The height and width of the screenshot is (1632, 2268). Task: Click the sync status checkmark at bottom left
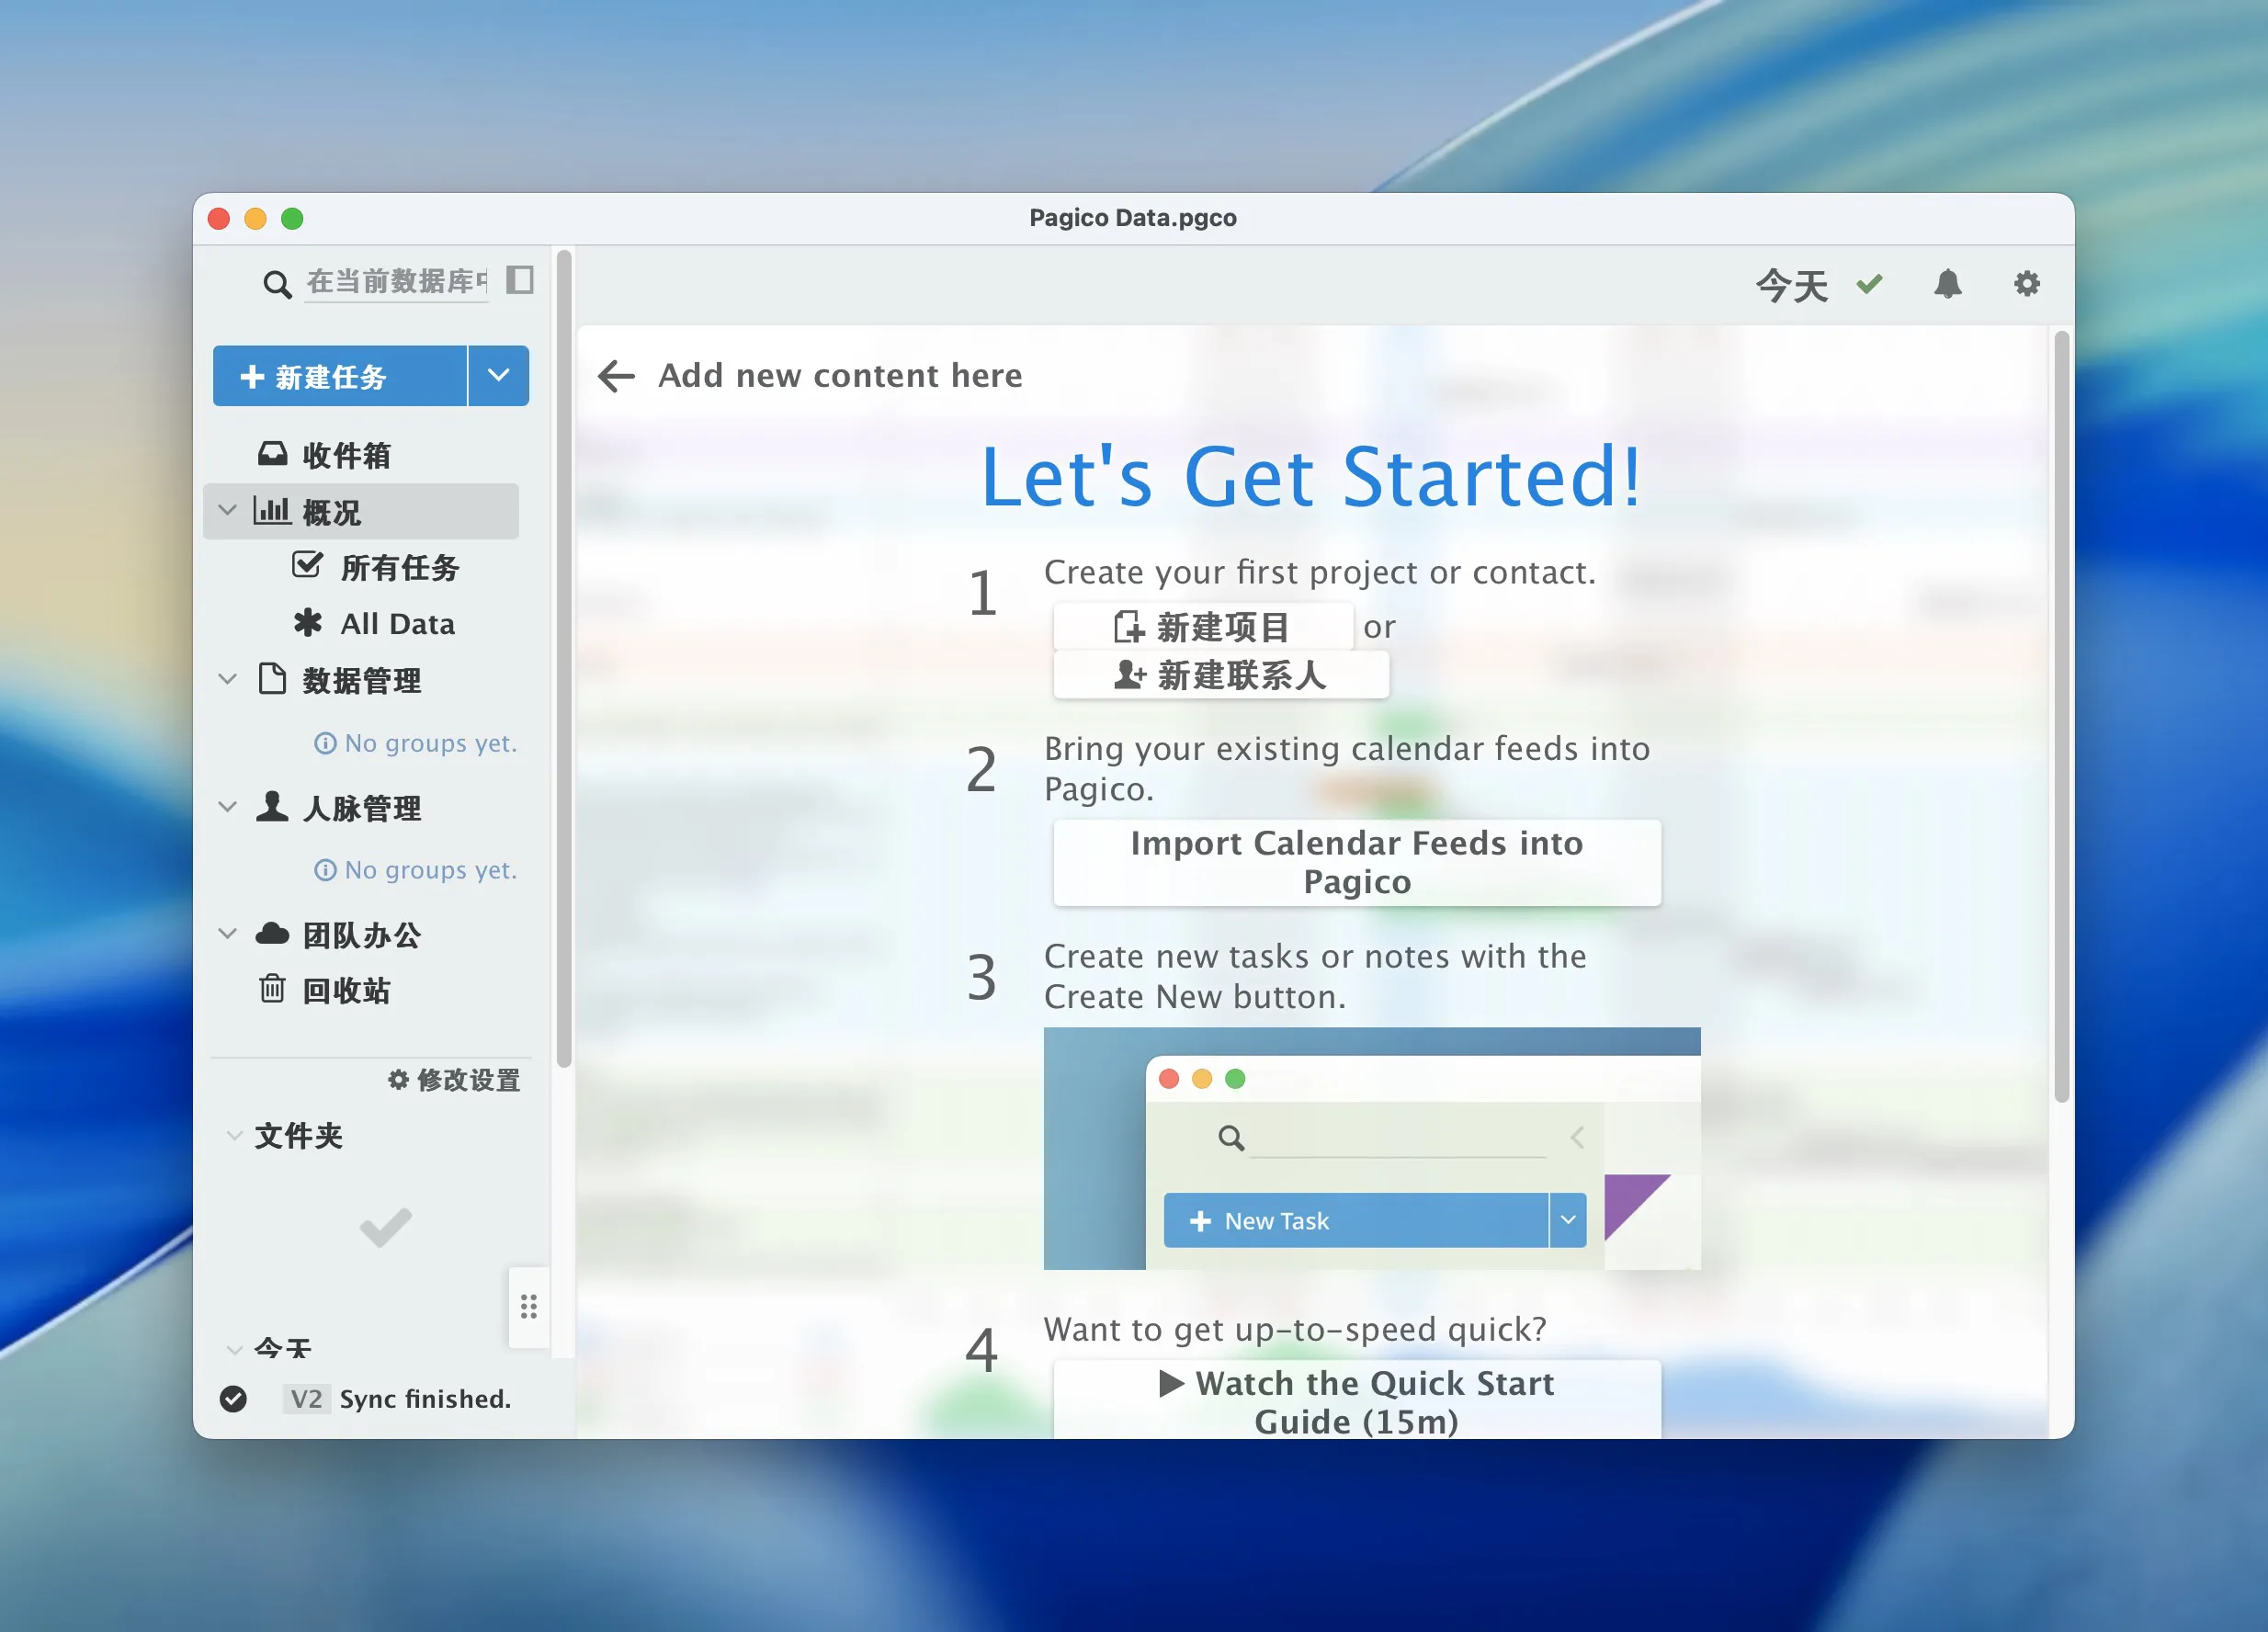click(234, 1399)
